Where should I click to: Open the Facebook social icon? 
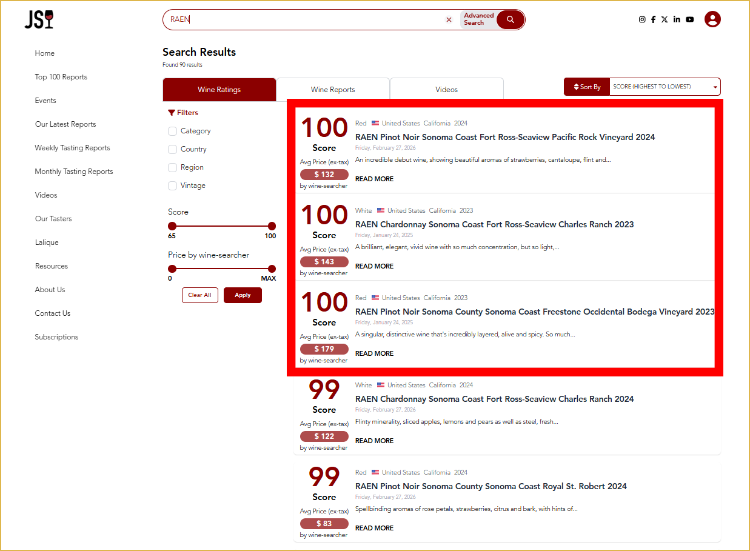pos(653,20)
